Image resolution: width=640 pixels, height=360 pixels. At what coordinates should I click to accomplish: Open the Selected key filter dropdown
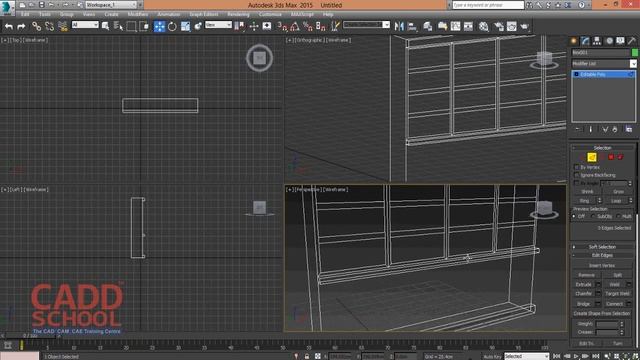[x=527, y=356]
